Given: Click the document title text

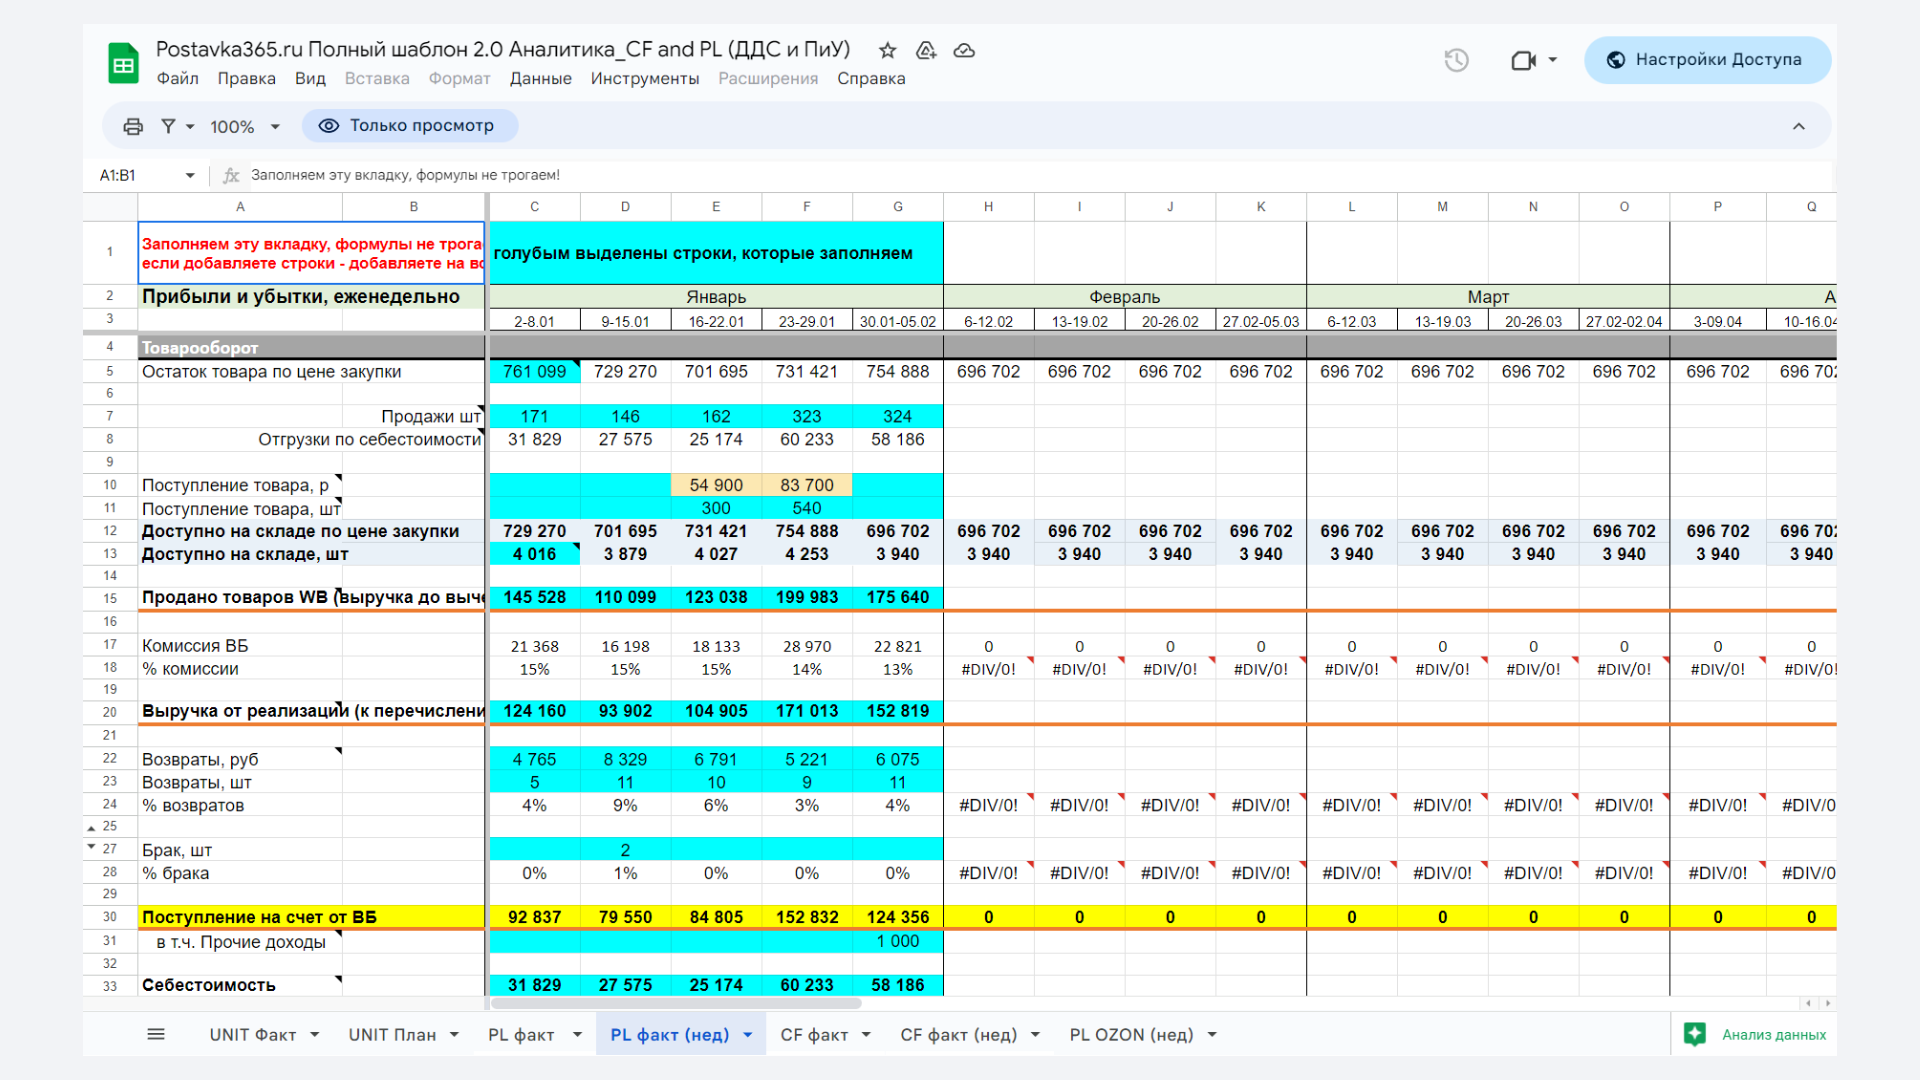Looking at the screenshot, I should coord(503,50).
